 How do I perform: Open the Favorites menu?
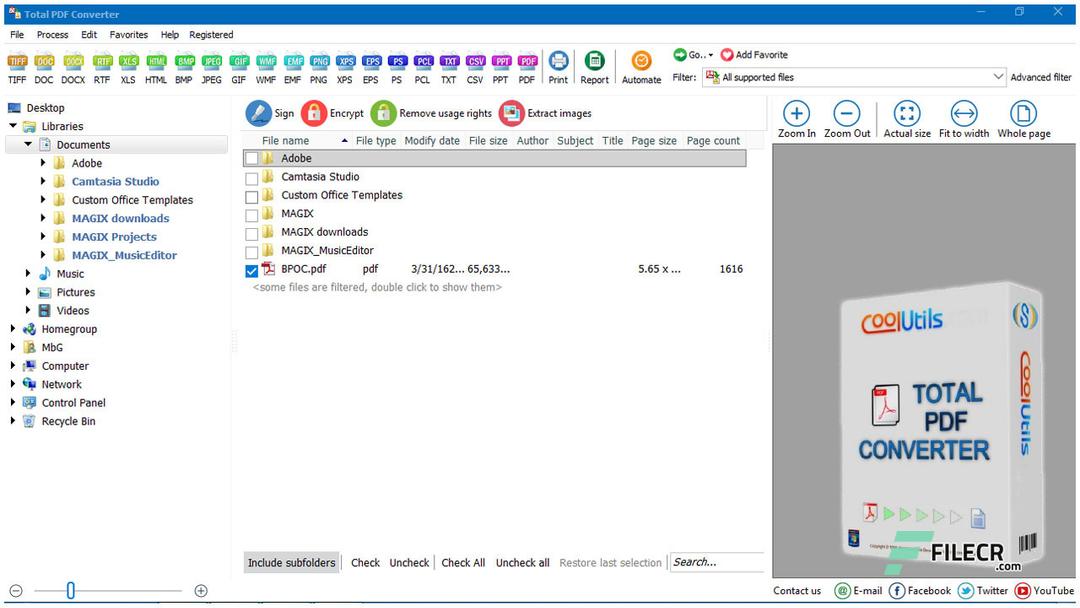pos(128,34)
